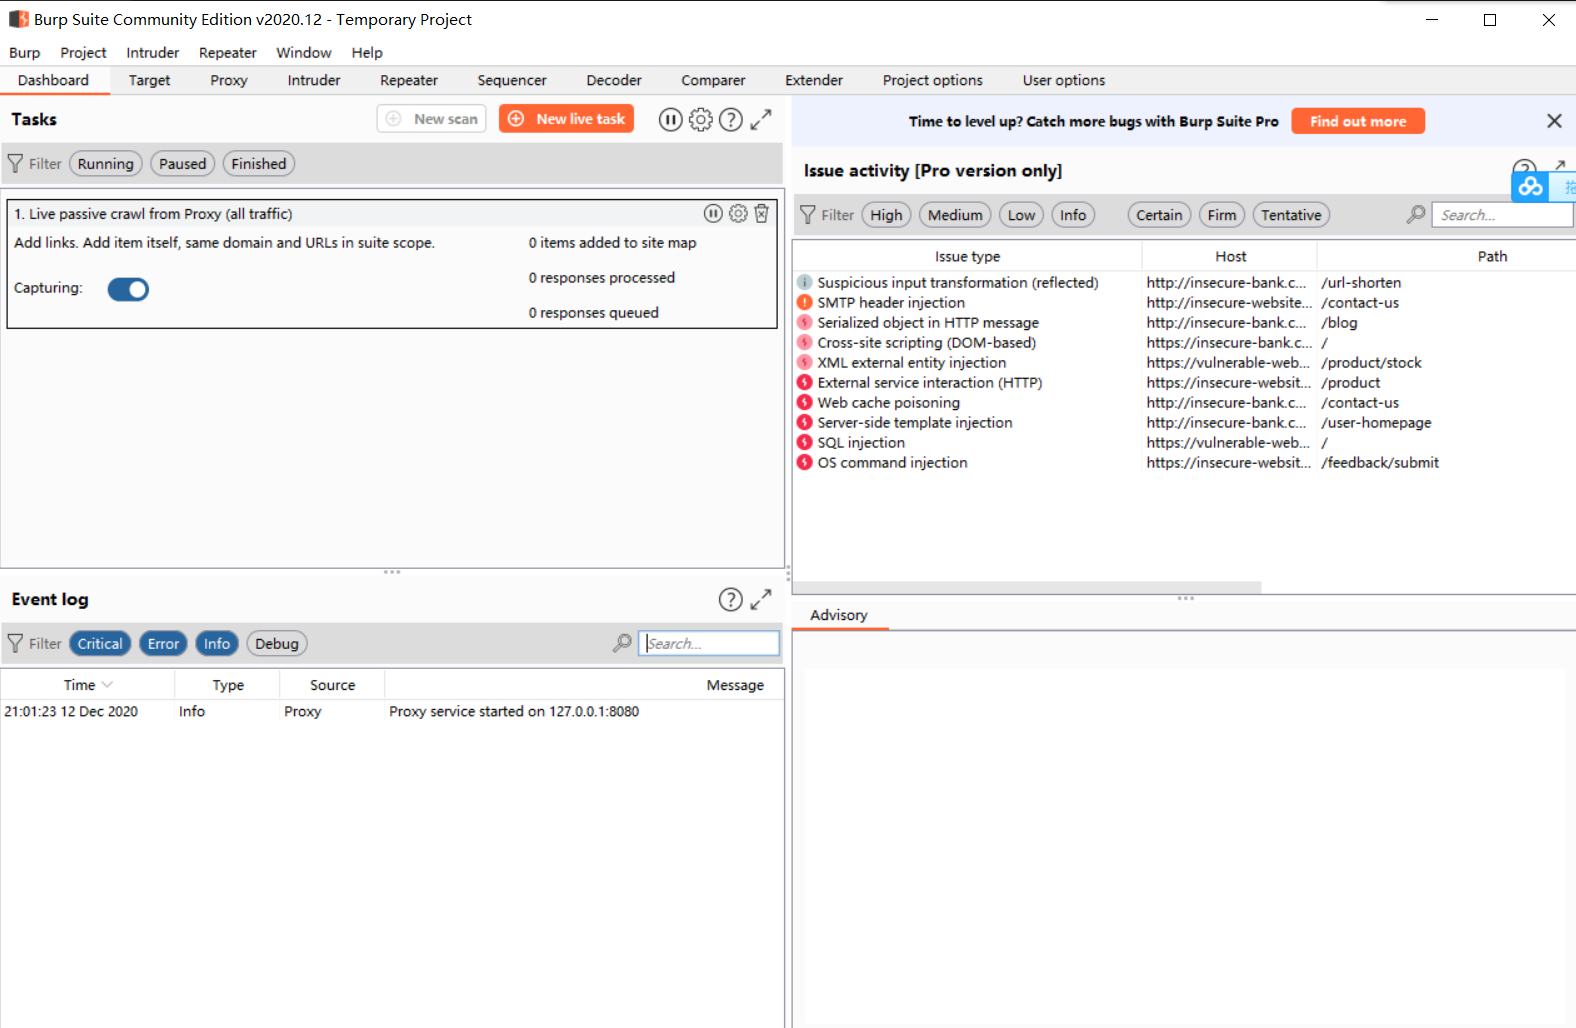The image size is (1576, 1028).
Task: Pause the Live passive crawl task
Action: click(713, 213)
